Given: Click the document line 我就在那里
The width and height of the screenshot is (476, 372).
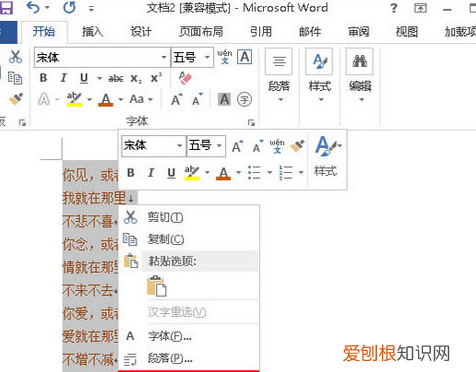Looking at the screenshot, I should pos(94,198).
